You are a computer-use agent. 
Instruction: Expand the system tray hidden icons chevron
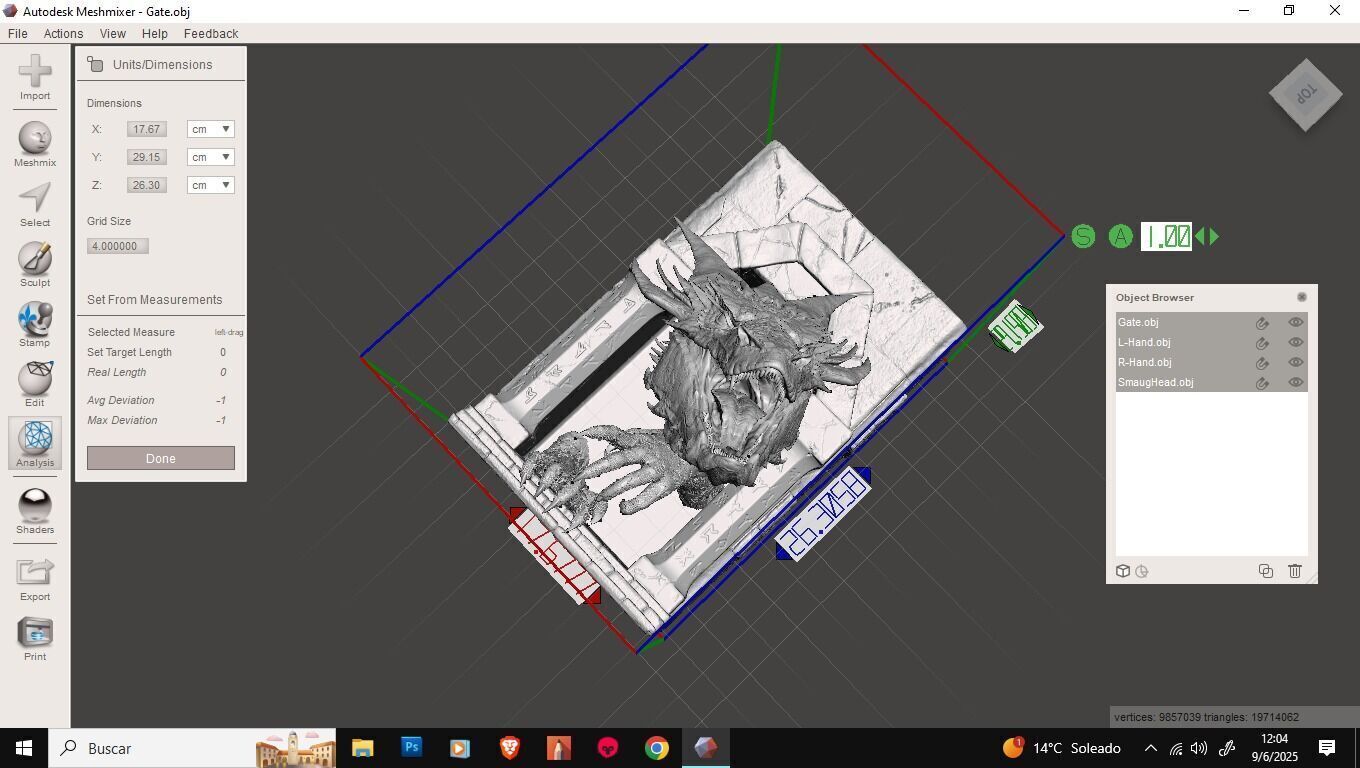point(1150,748)
